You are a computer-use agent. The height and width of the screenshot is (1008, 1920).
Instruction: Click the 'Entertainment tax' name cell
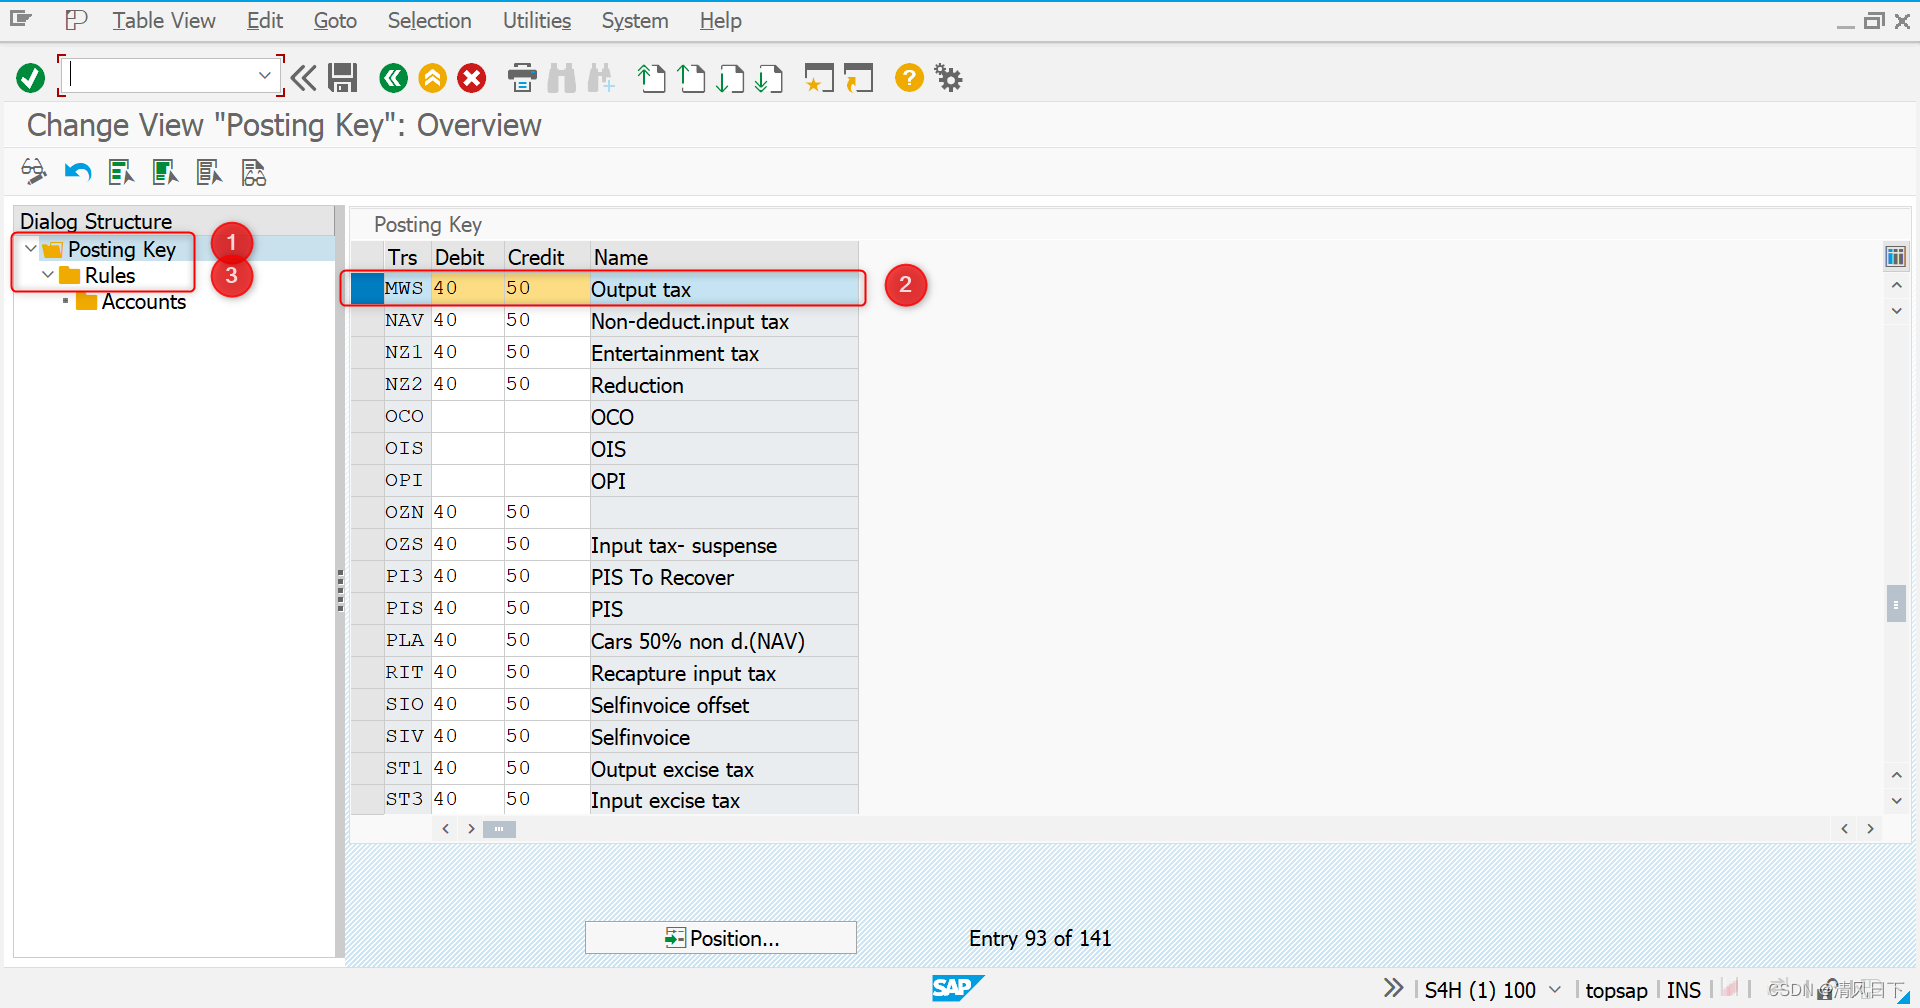724,353
